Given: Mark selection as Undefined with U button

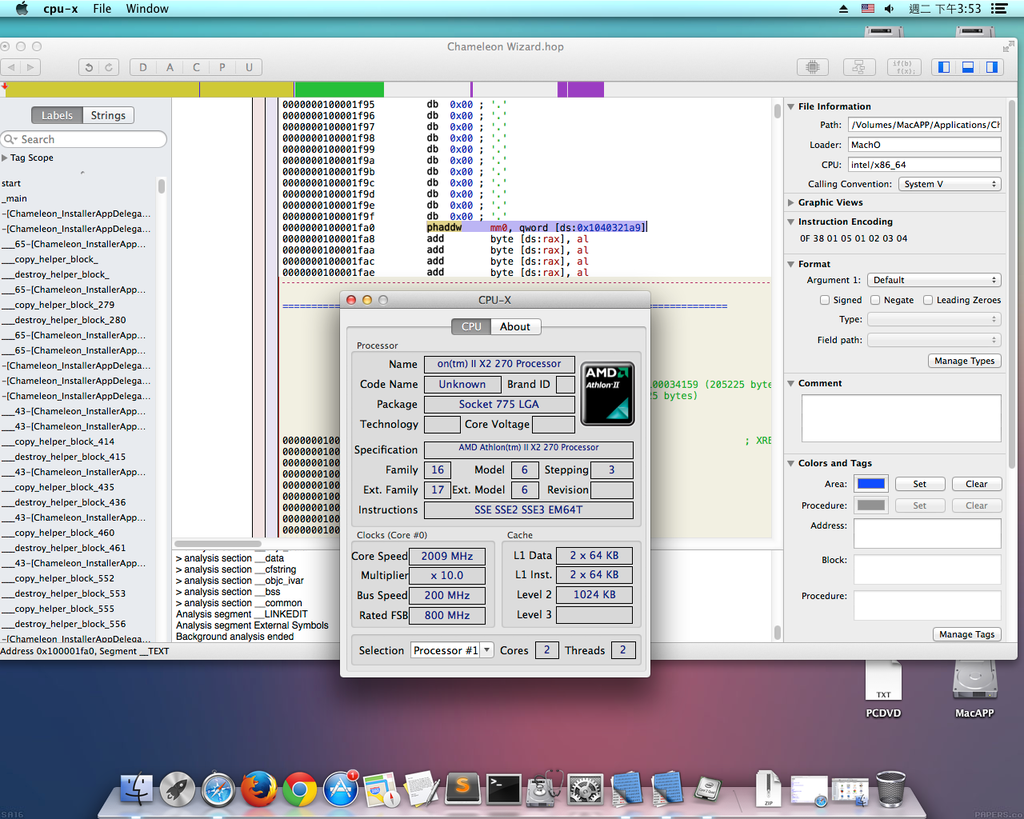Looking at the screenshot, I should pyautogui.click(x=249, y=67).
